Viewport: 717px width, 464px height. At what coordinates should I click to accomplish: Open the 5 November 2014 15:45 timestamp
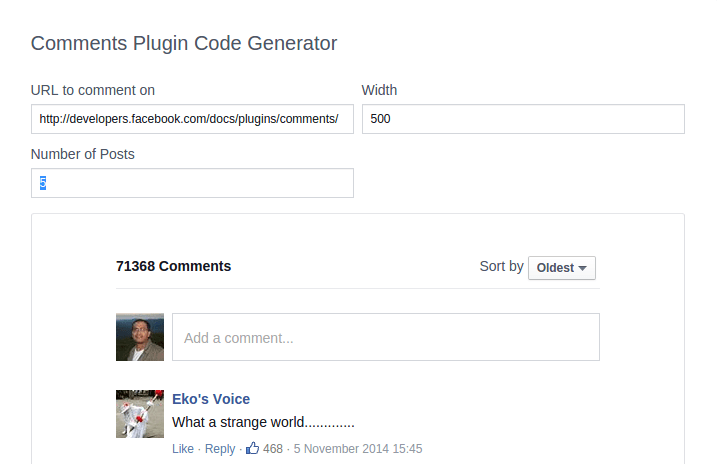358,449
